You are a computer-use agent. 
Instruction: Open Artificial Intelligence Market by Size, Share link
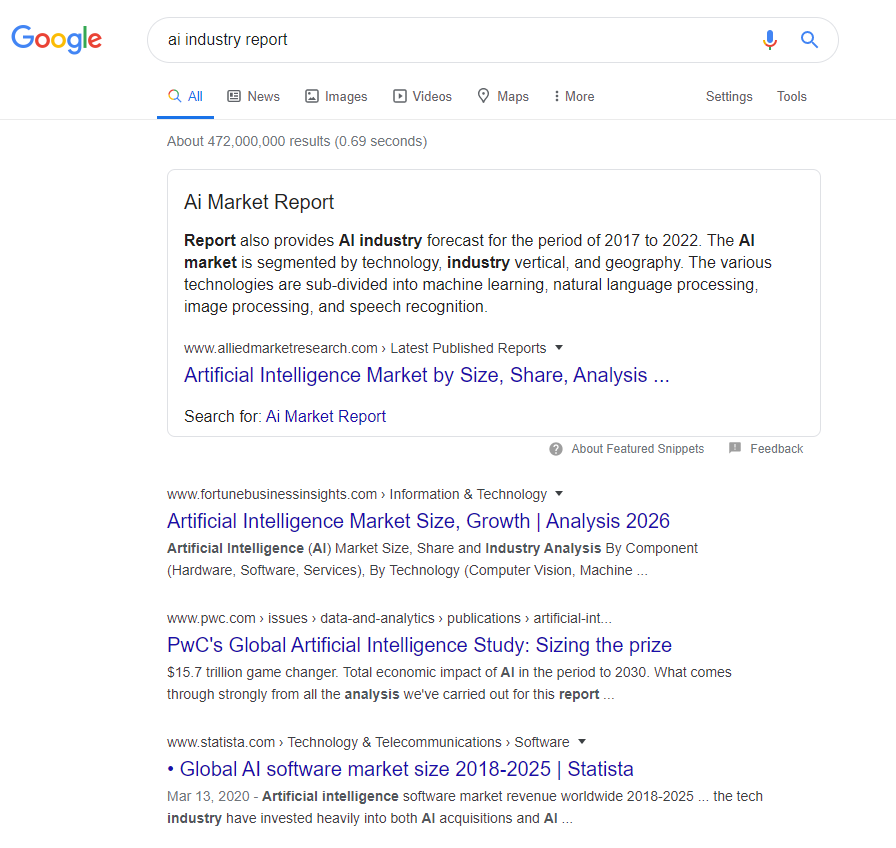pyautogui.click(x=426, y=375)
